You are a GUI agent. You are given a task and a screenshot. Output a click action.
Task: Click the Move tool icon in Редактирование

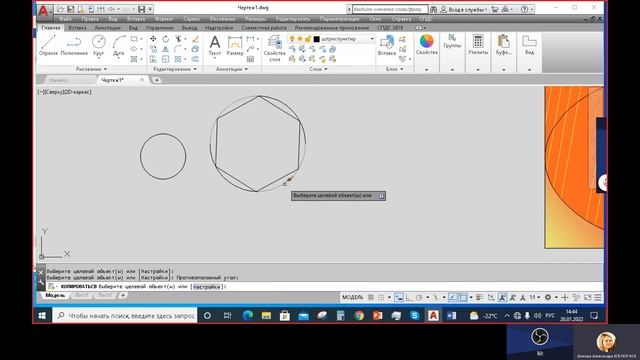pyautogui.click(x=153, y=39)
